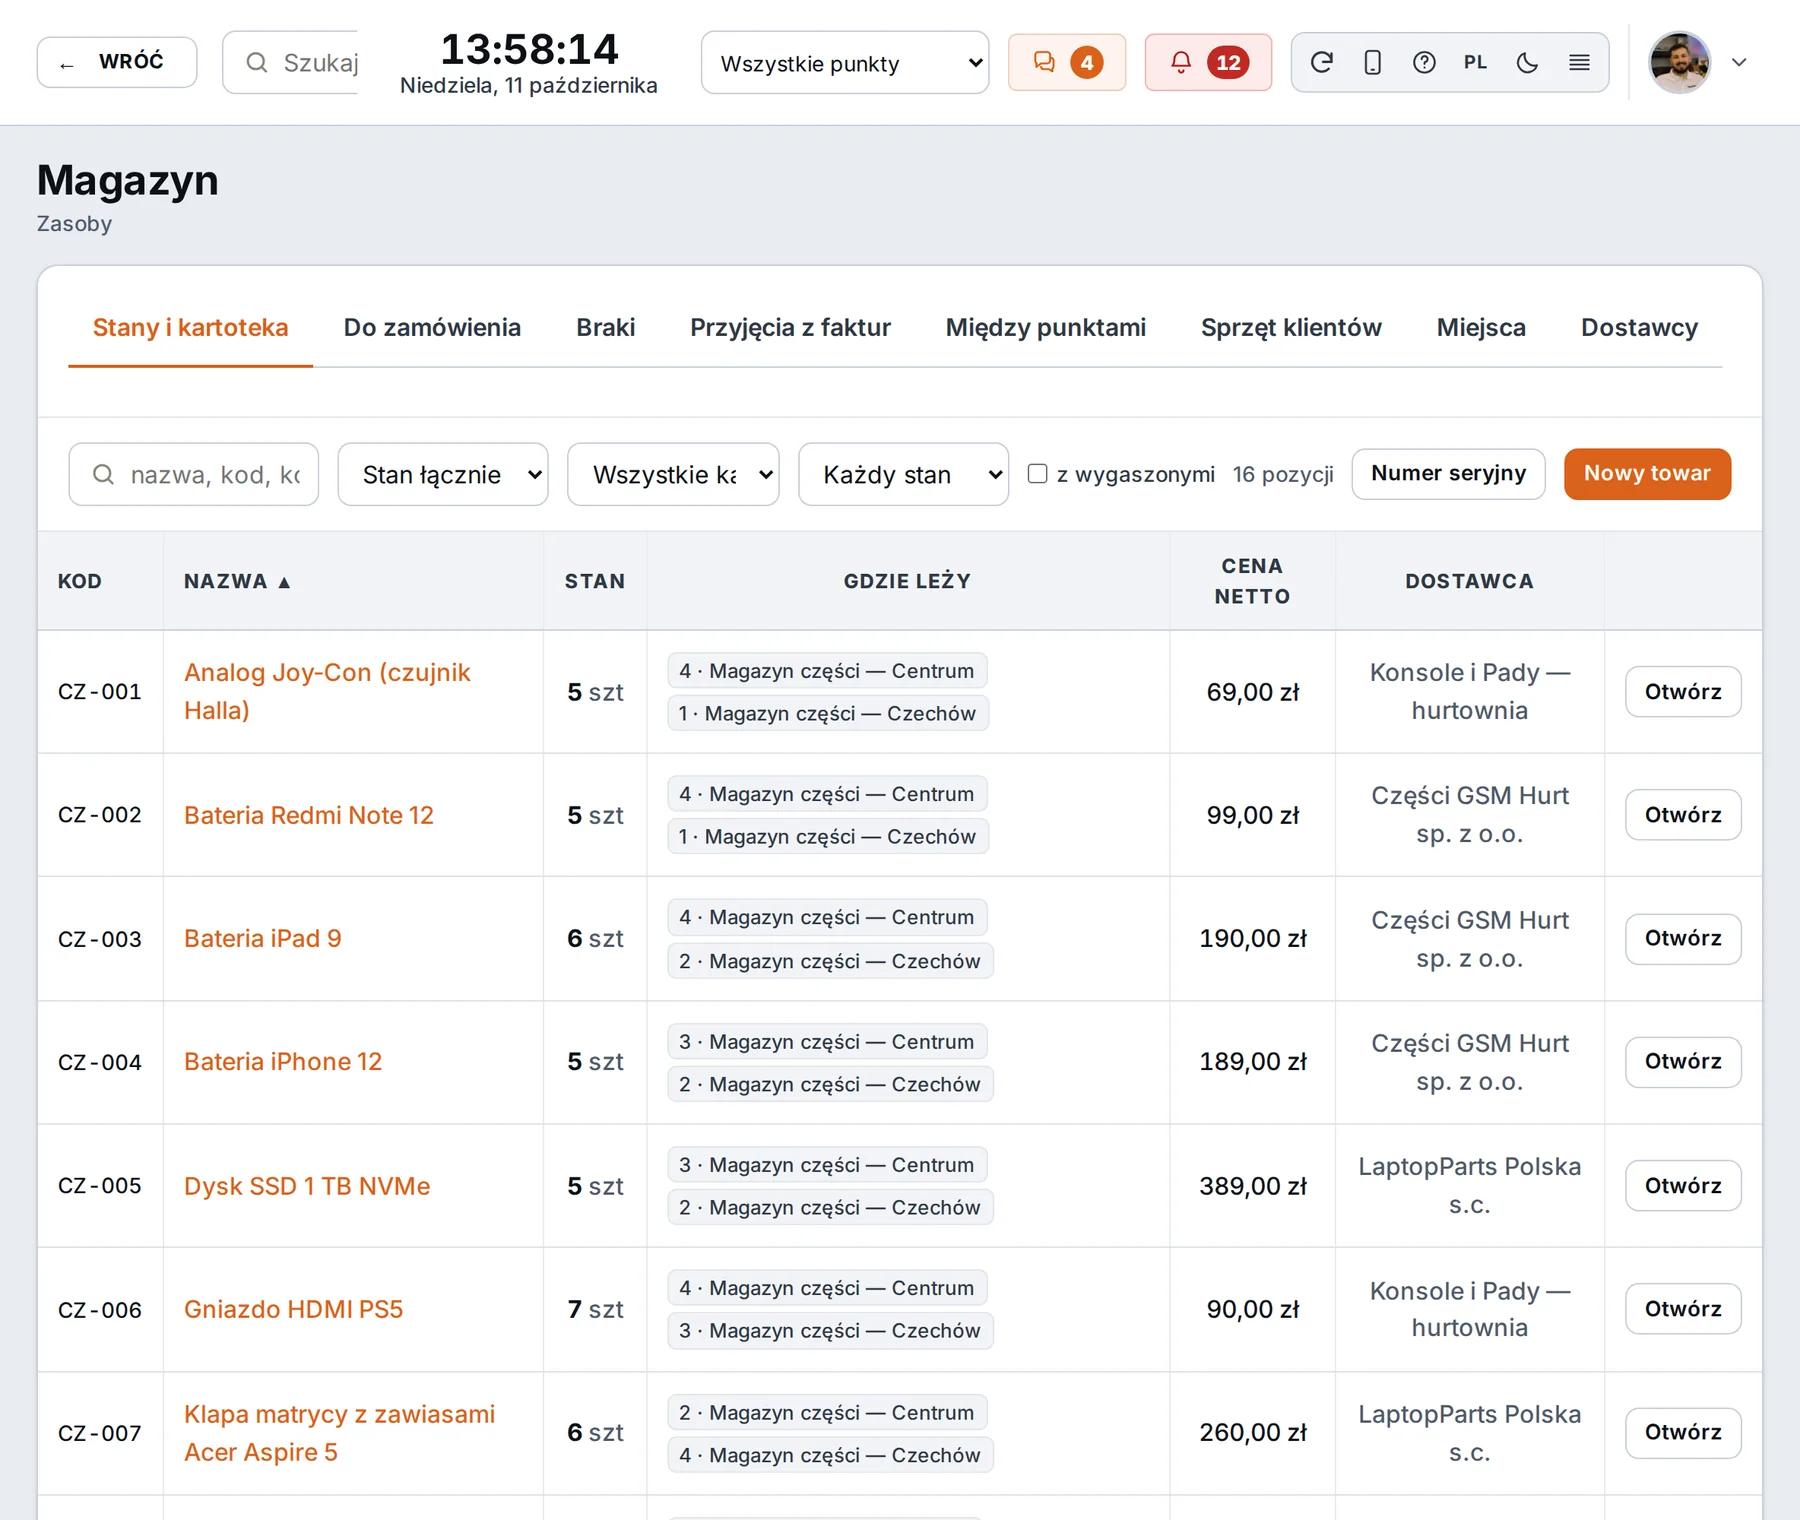Click the WRÓĆ back button
This screenshot has width=1800, height=1520.
point(117,62)
